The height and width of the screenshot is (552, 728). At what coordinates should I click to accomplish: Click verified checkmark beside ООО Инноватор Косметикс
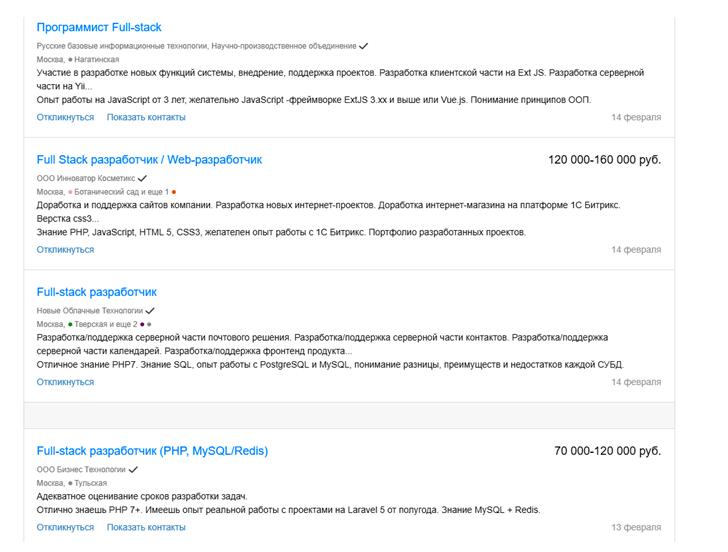coord(142,178)
